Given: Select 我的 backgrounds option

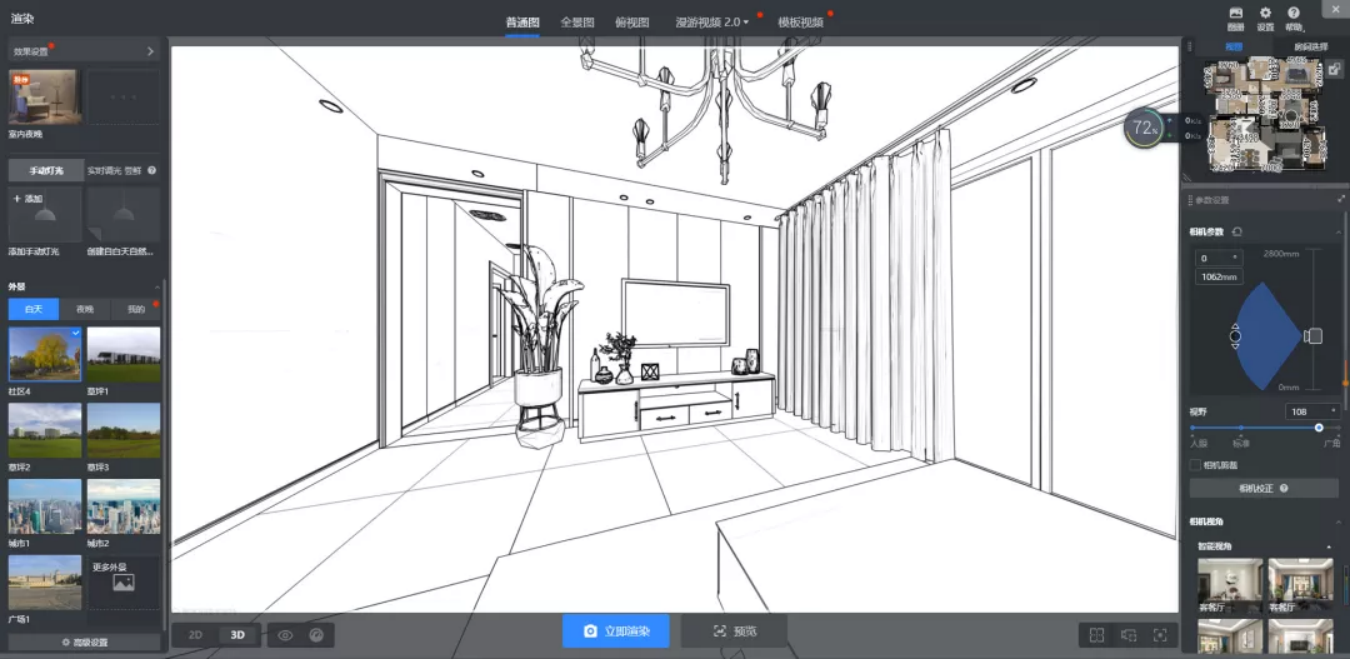Looking at the screenshot, I should [136, 309].
